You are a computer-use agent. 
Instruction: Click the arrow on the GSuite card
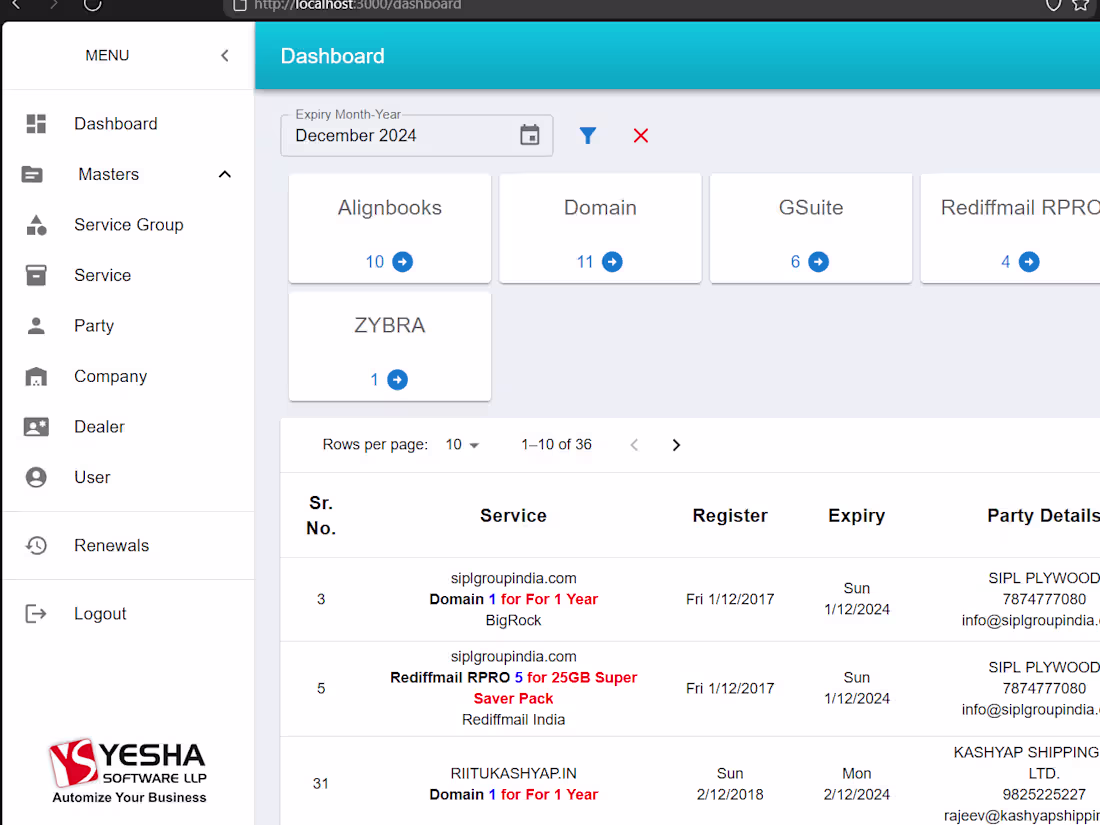click(x=818, y=261)
